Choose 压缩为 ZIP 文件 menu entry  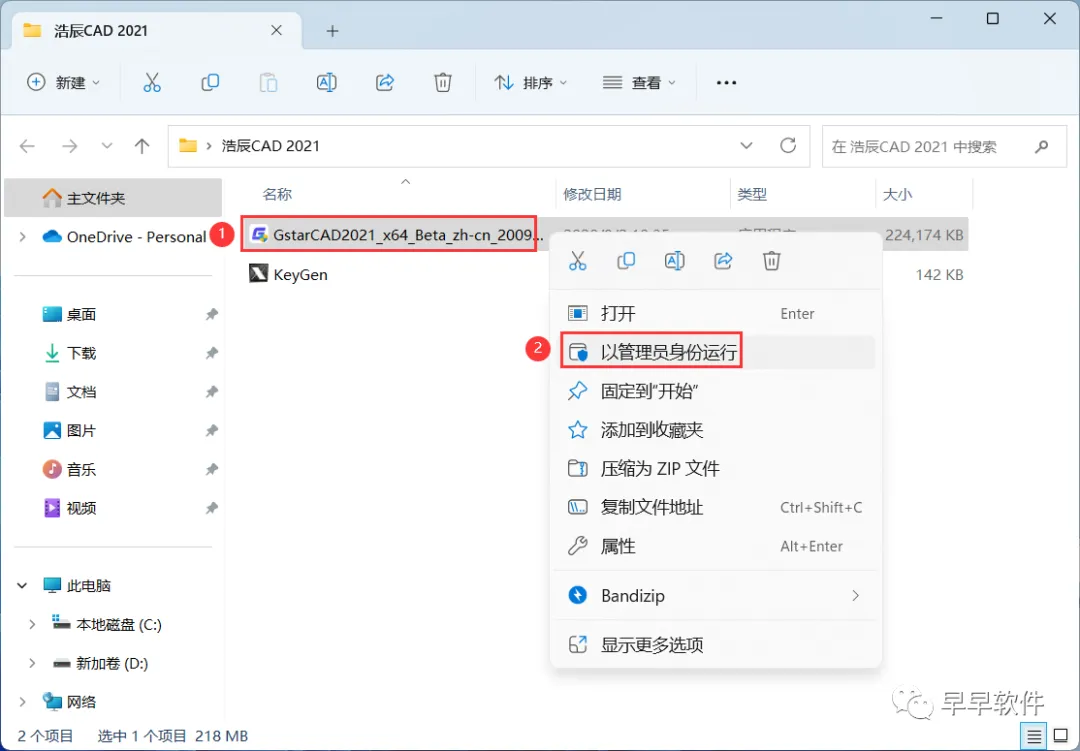716,469
